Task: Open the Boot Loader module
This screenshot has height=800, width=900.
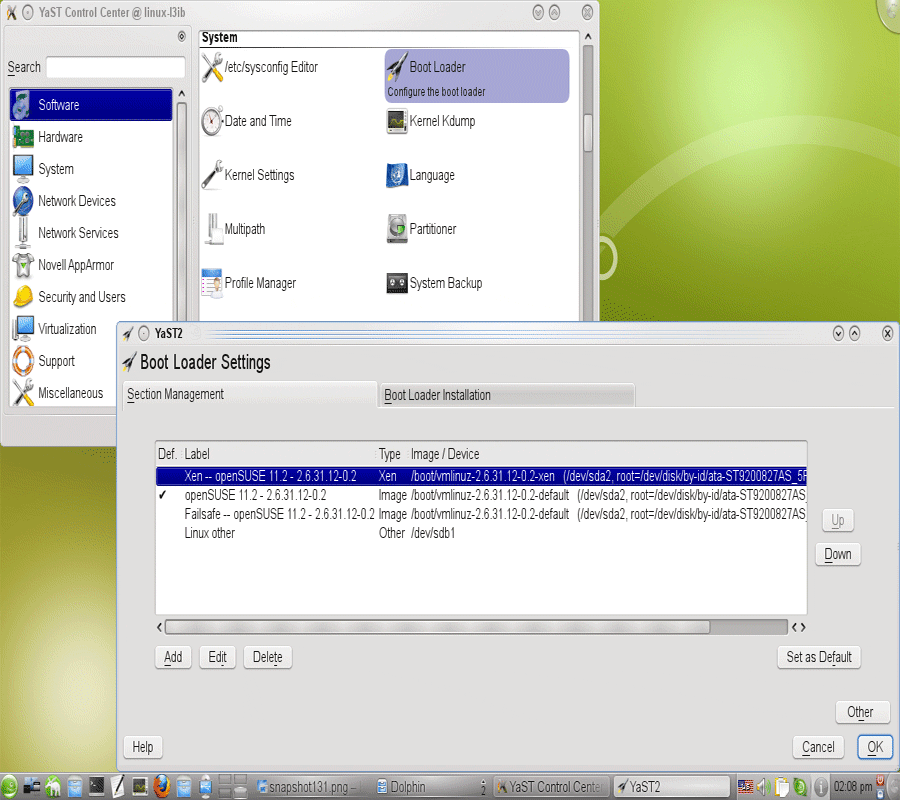Action: pos(476,76)
